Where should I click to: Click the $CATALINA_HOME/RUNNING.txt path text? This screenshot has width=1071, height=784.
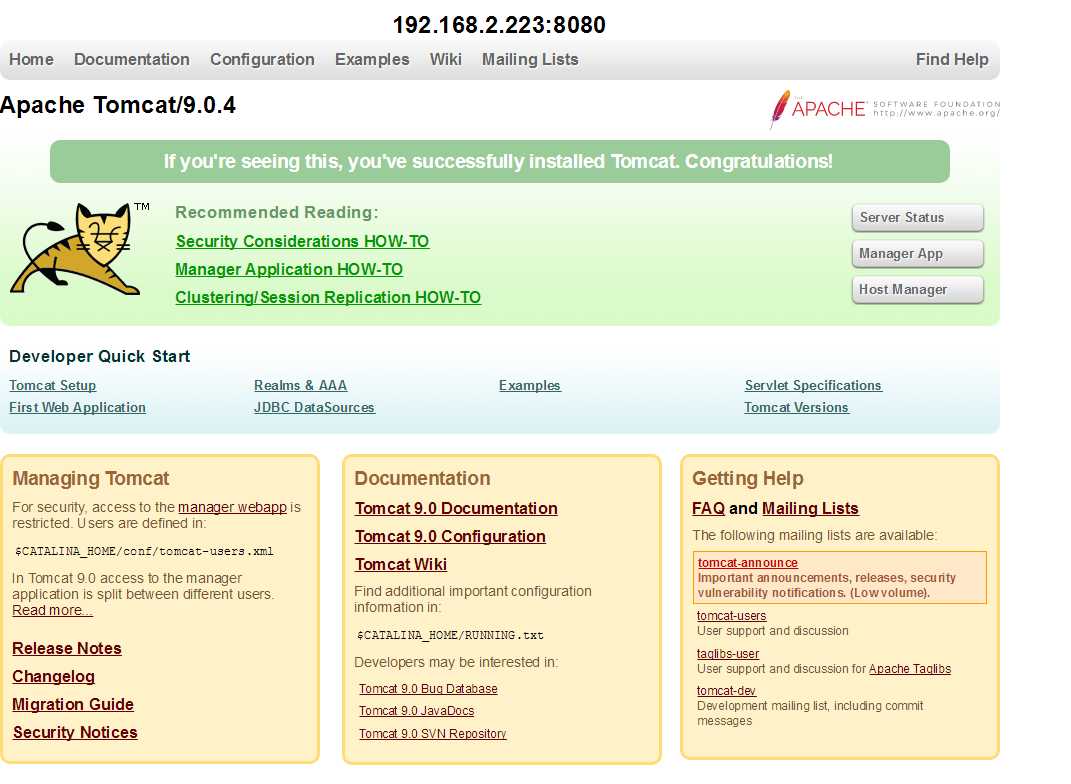point(450,635)
